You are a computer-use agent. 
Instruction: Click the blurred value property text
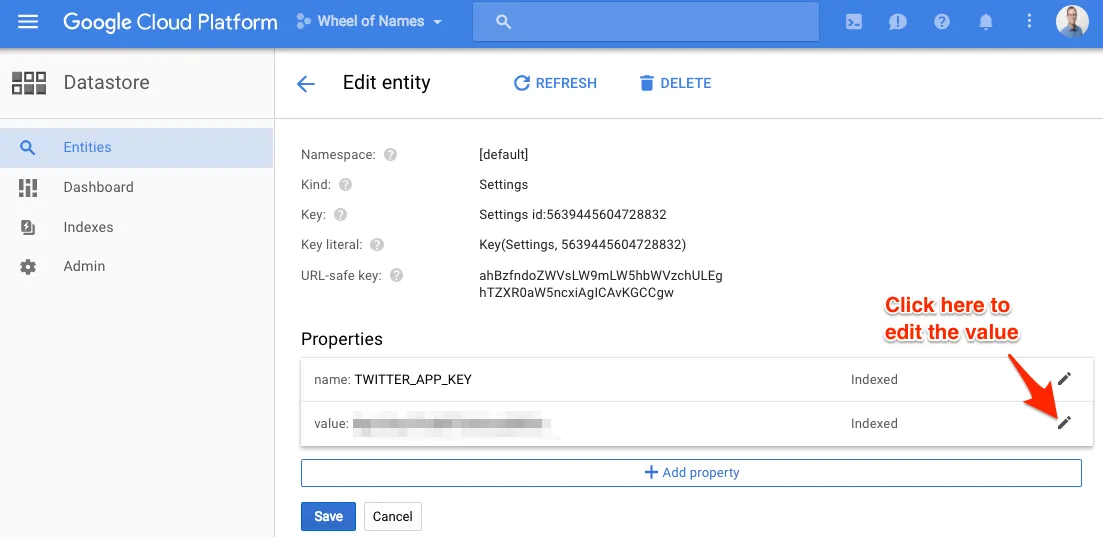pyautogui.click(x=451, y=424)
